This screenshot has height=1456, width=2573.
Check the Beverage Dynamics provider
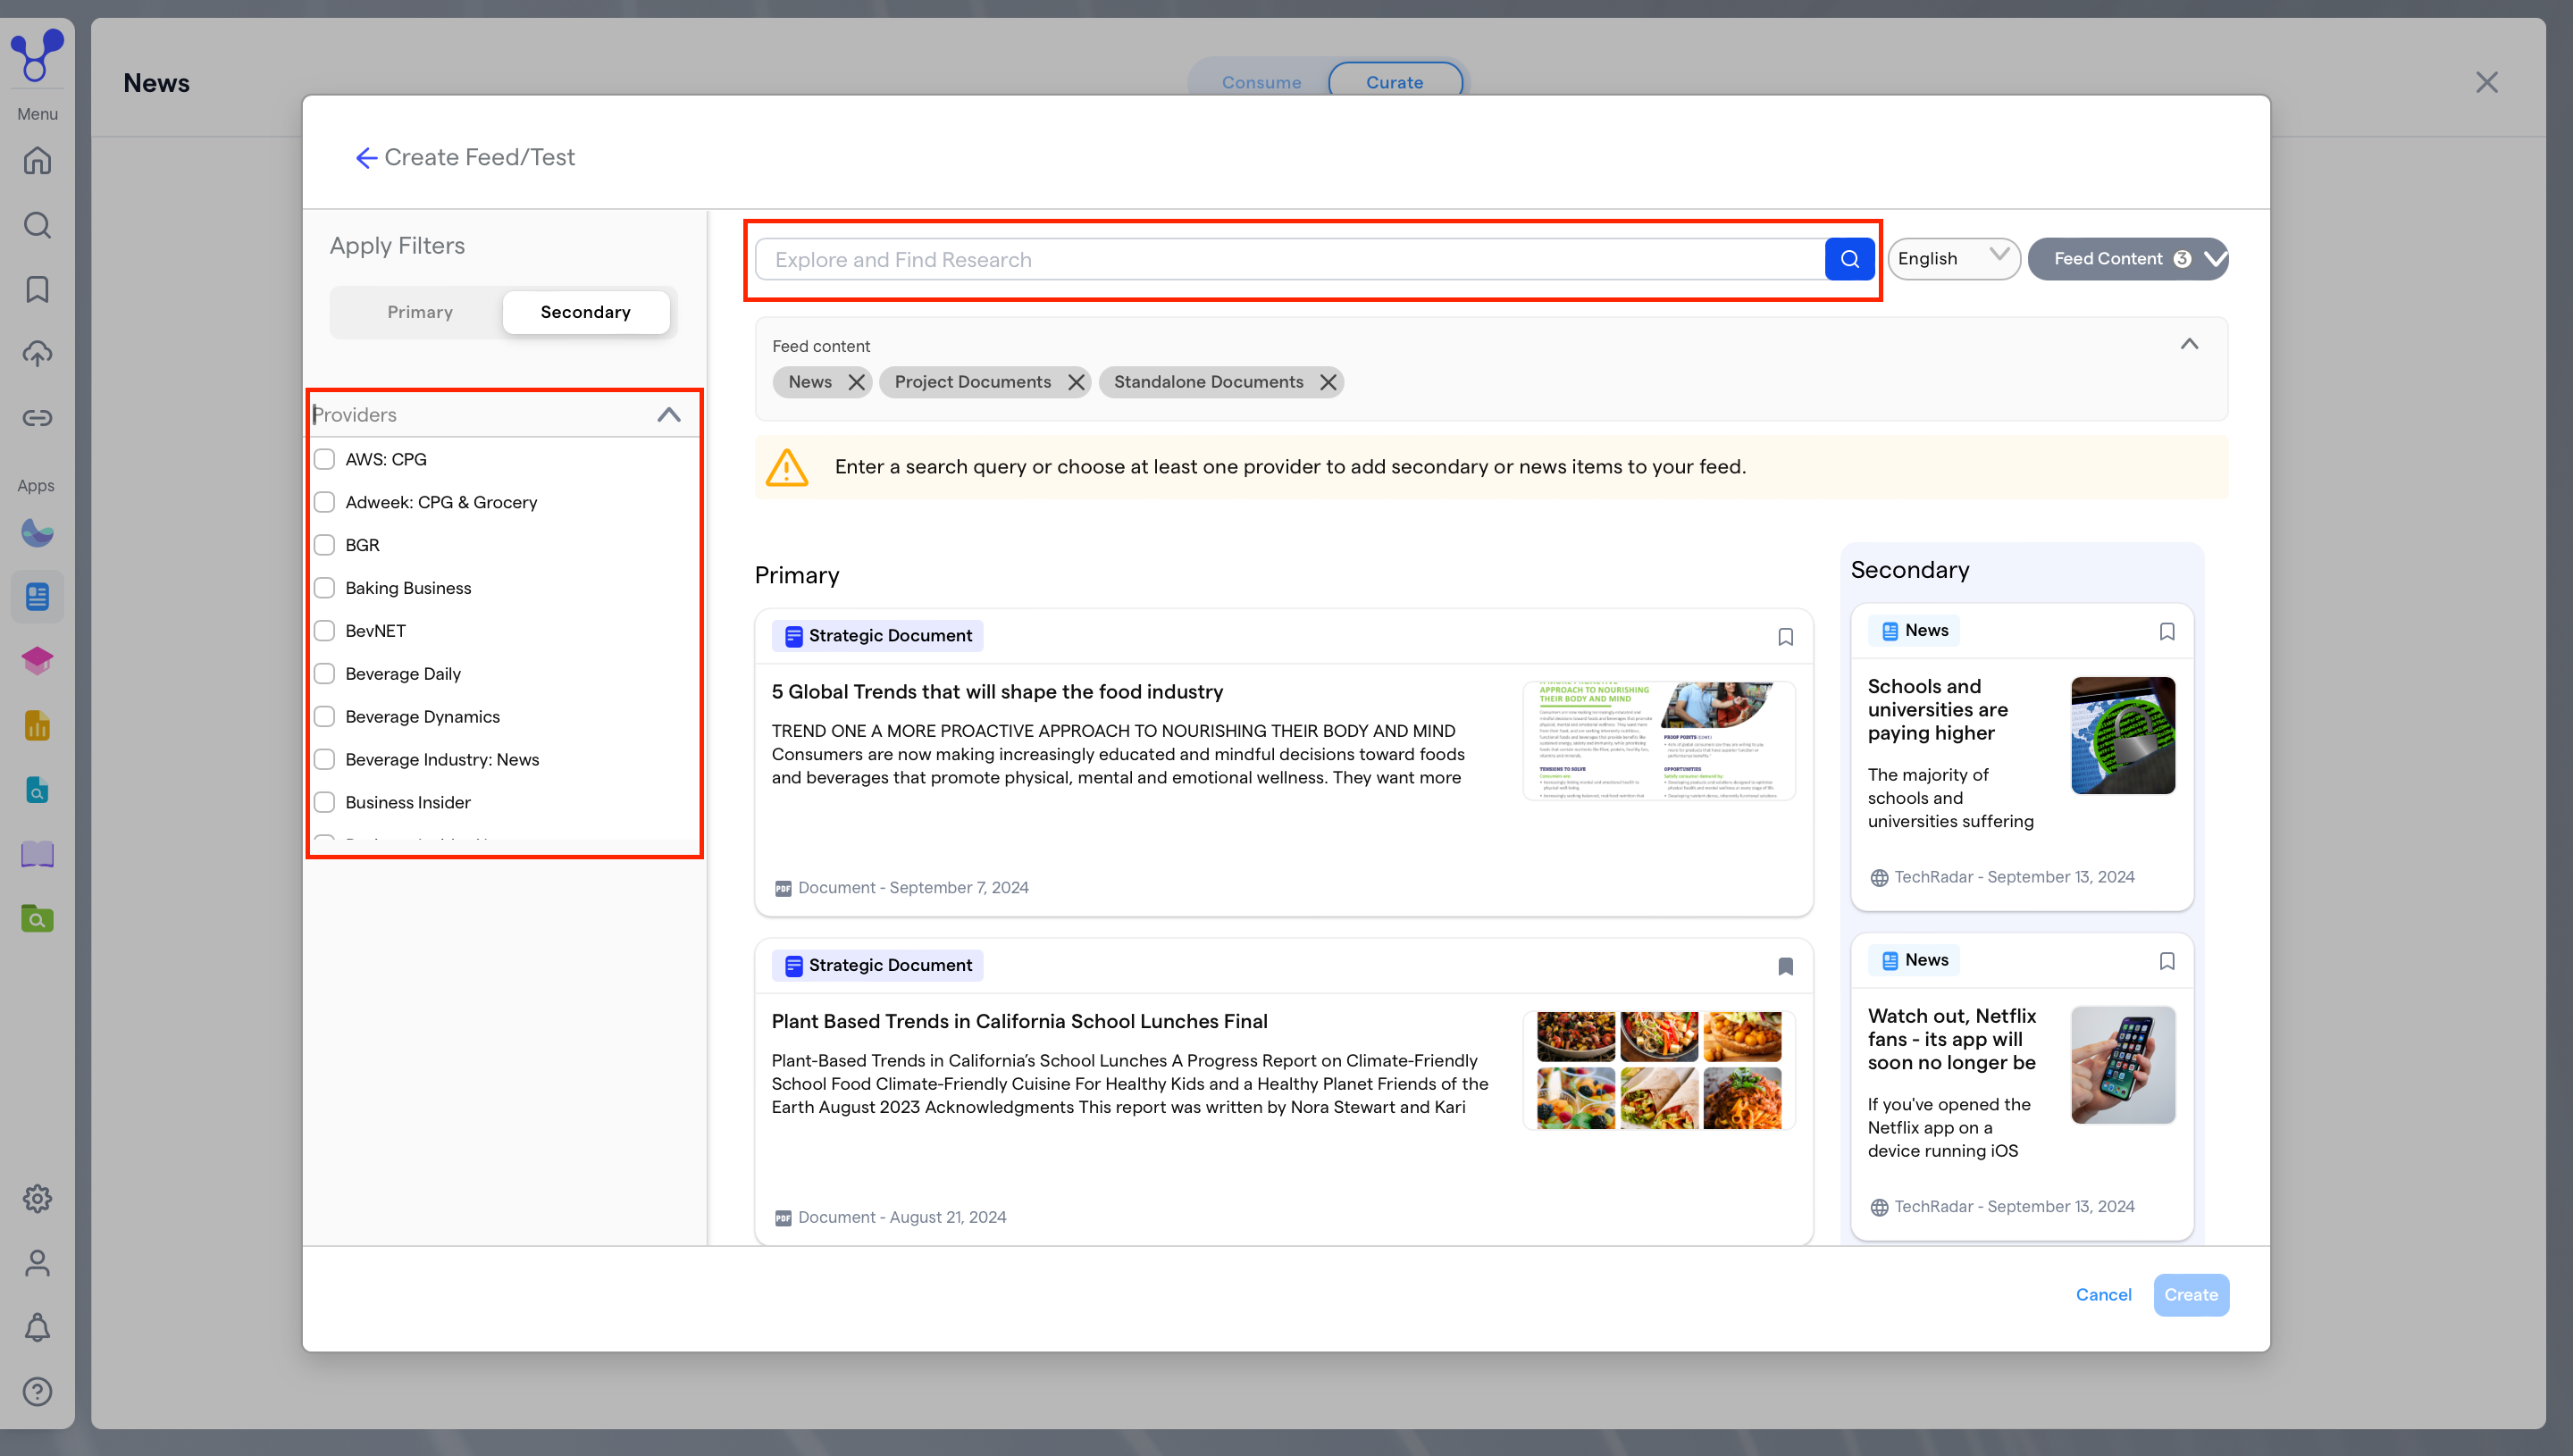click(x=324, y=717)
